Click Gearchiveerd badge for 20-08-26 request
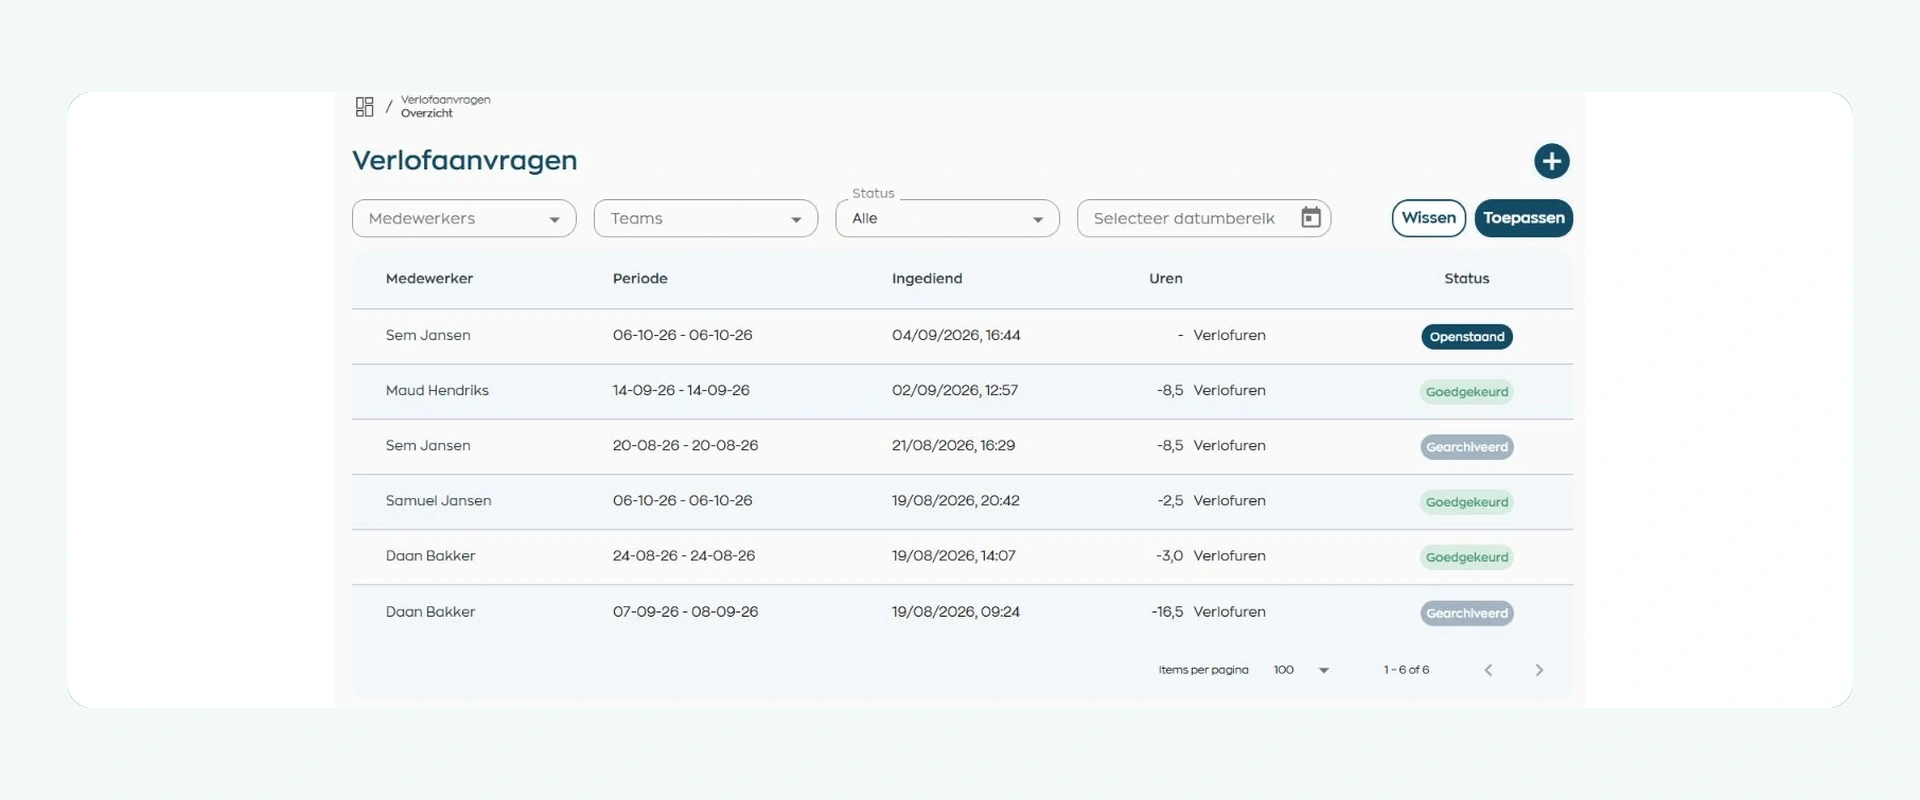 tap(1466, 447)
